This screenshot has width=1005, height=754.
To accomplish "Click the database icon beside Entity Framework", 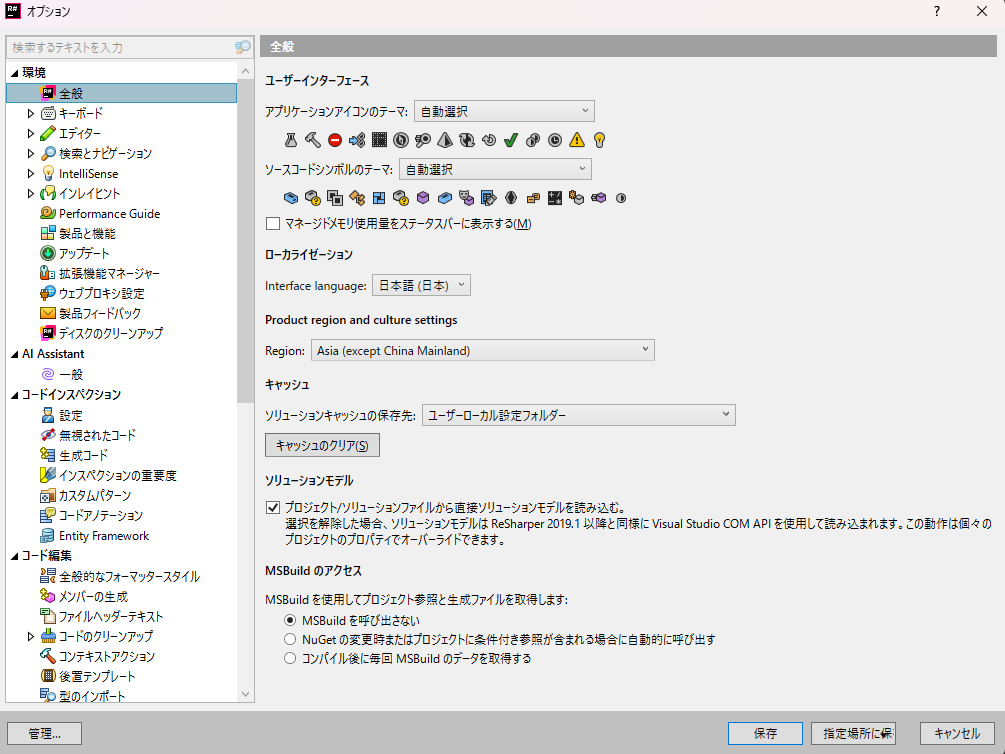I will [48, 536].
